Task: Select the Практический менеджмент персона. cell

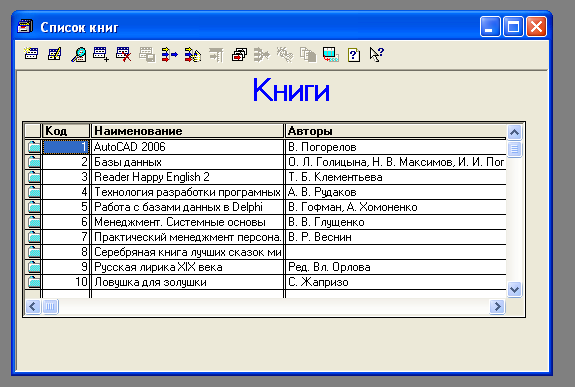Action: click(187, 237)
